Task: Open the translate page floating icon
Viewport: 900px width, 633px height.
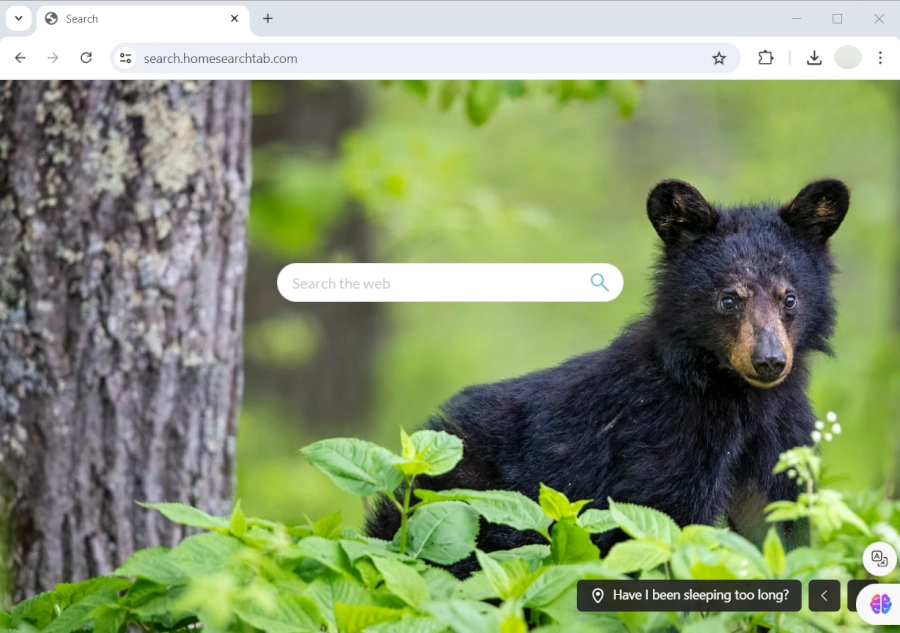Action: pyautogui.click(x=879, y=558)
